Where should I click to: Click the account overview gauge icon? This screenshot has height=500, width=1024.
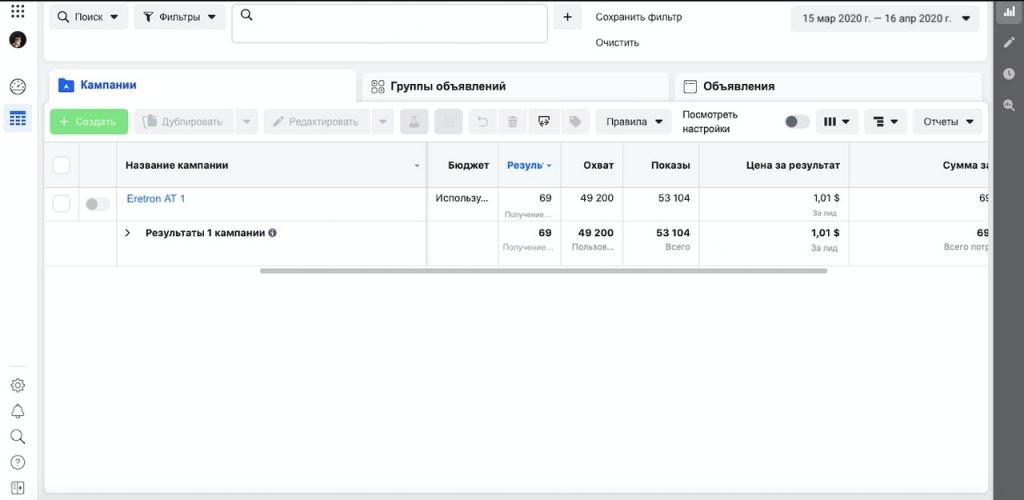(18, 87)
